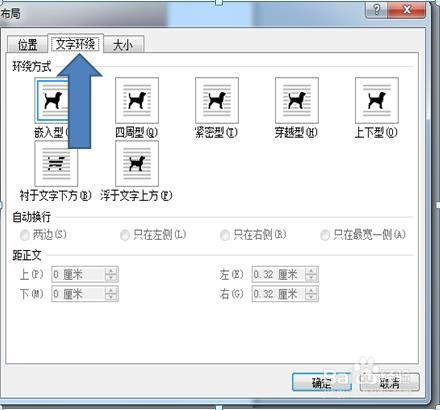
Task: Click the 上下型(O) label text
Action: click(x=376, y=132)
